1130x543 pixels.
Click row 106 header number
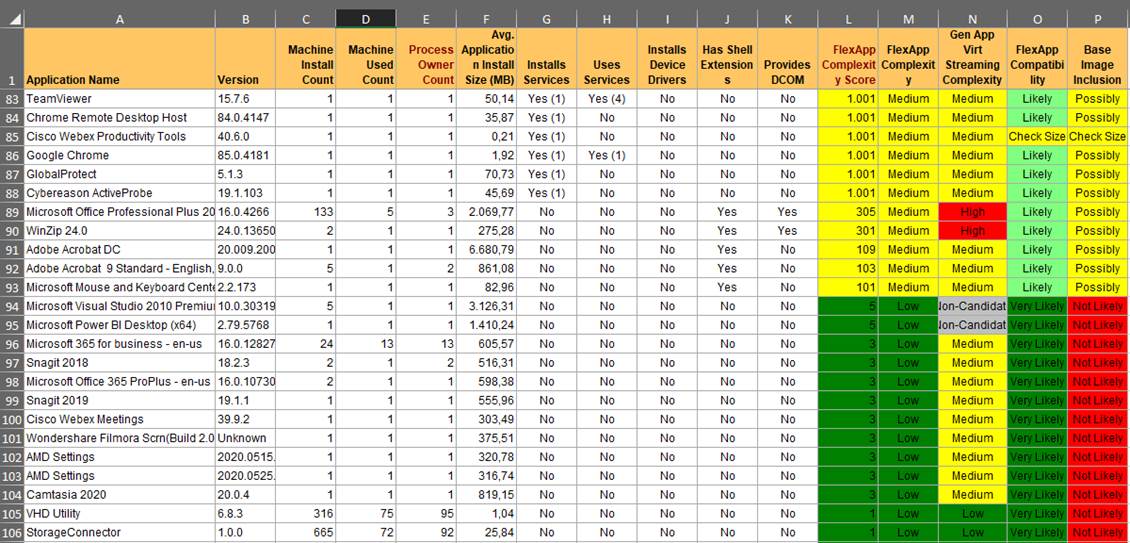pos(11,533)
